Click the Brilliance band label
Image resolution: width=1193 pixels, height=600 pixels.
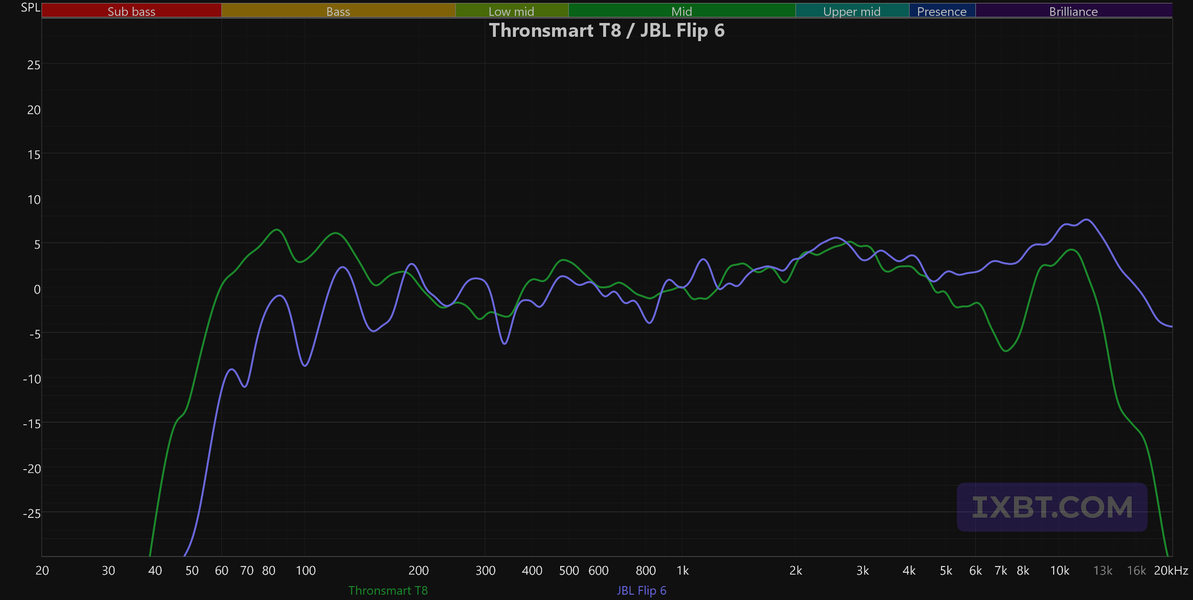1073,11
